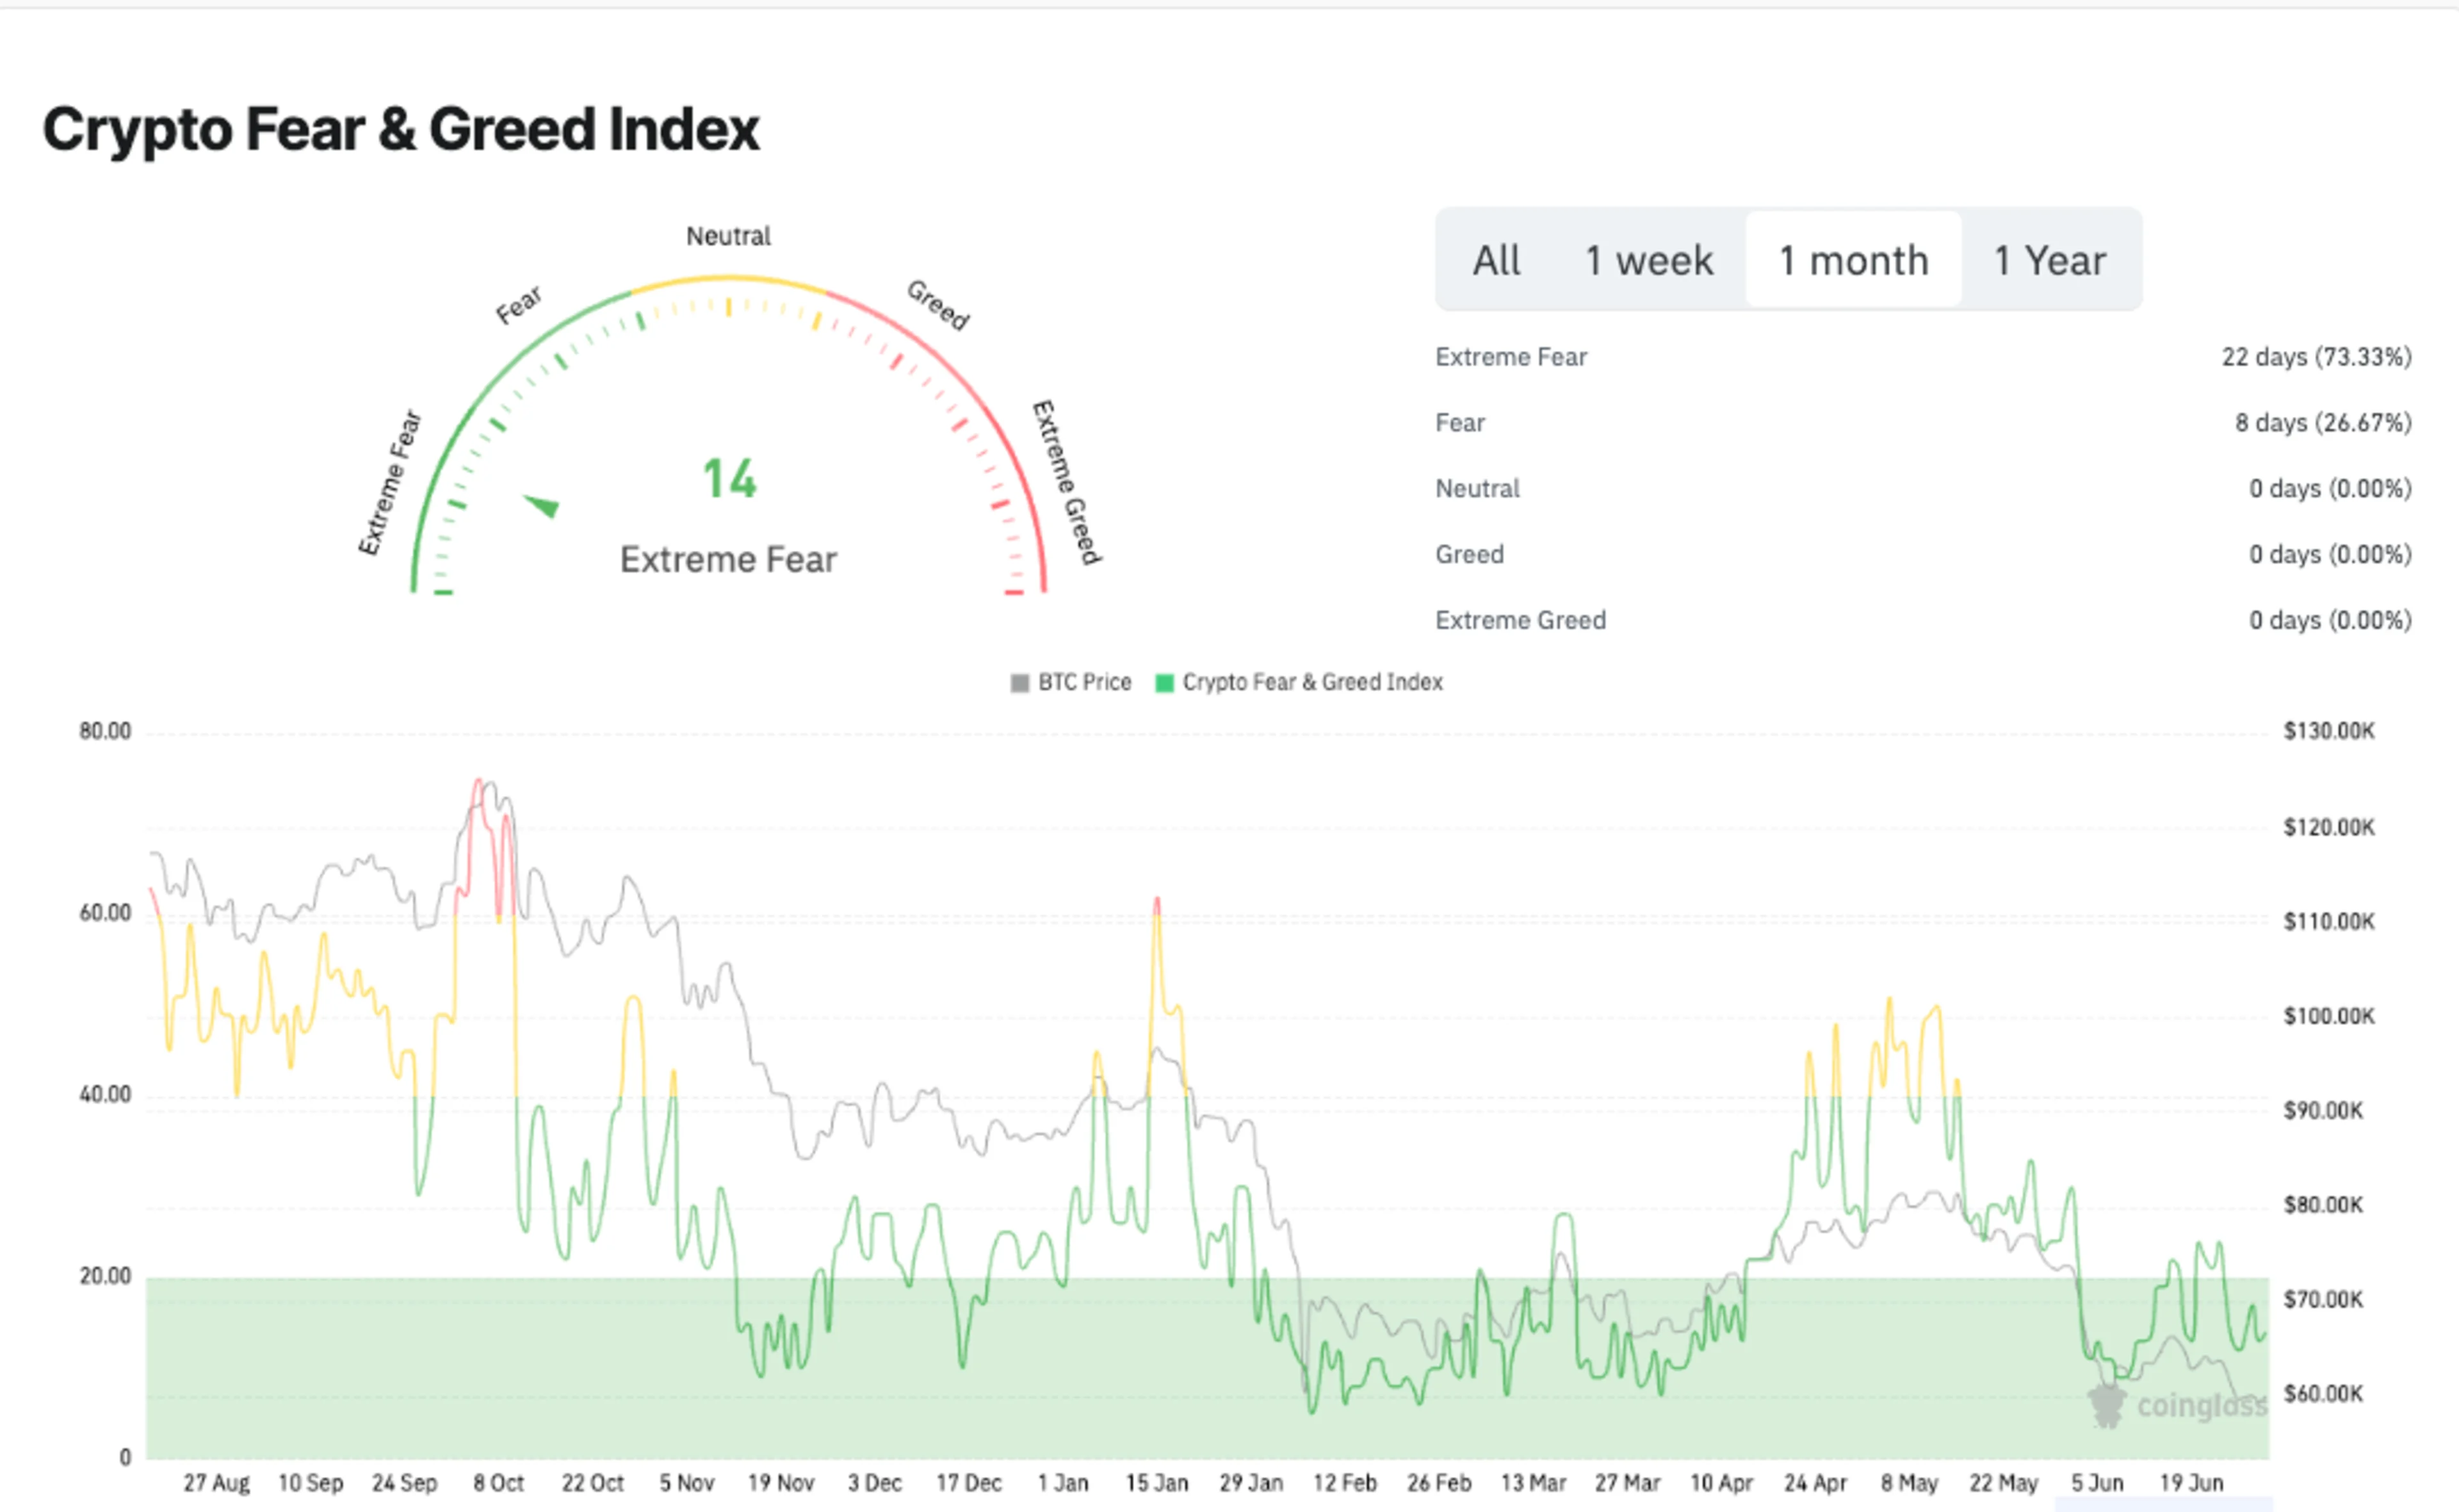Toggle the BTC Price legend item
The image size is (2459, 1512).
tap(1071, 682)
